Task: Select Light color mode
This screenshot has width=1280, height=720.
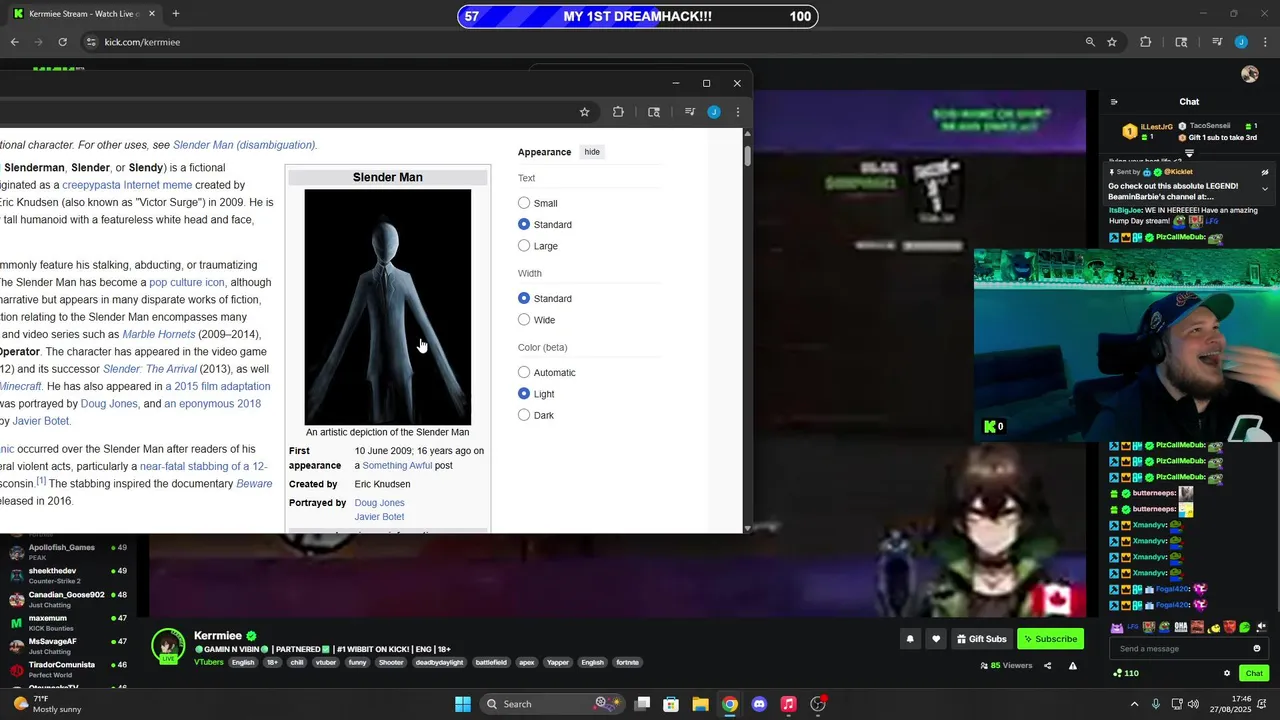Action: [x=524, y=394]
